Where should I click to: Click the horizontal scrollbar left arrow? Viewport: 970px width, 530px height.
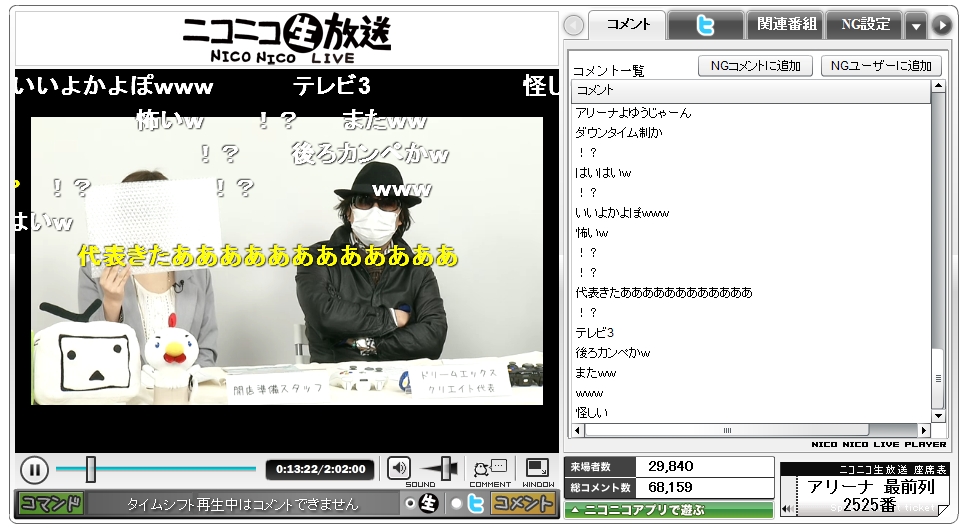[x=578, y=430]
